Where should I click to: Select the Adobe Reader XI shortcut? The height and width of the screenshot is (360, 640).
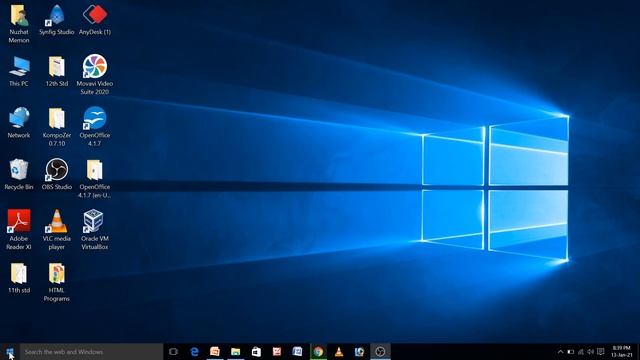coord(19,230)
